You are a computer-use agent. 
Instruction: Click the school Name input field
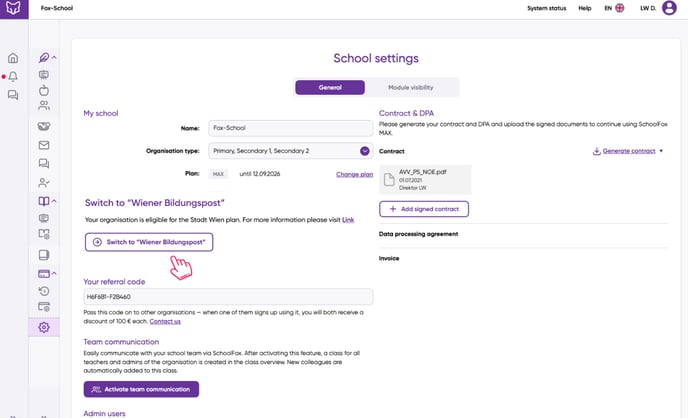coord(290,128)
